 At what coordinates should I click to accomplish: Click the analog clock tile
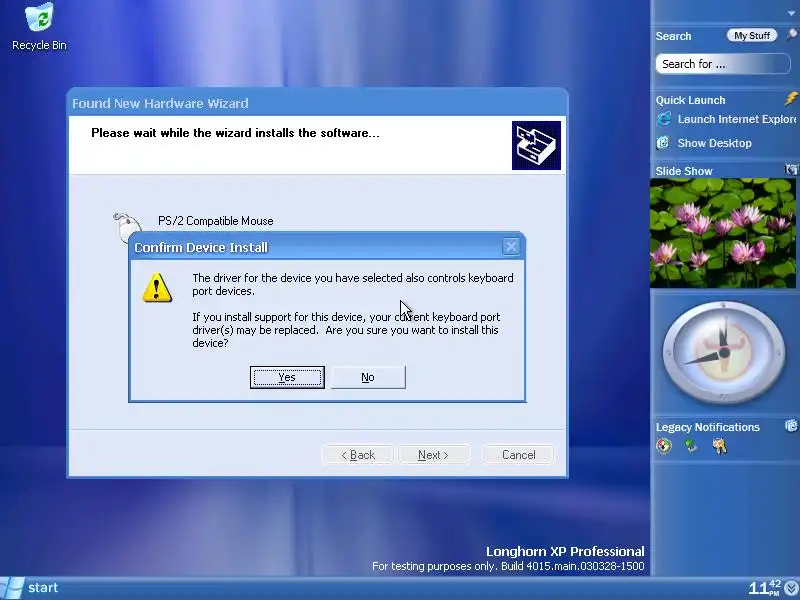point(723,353)
